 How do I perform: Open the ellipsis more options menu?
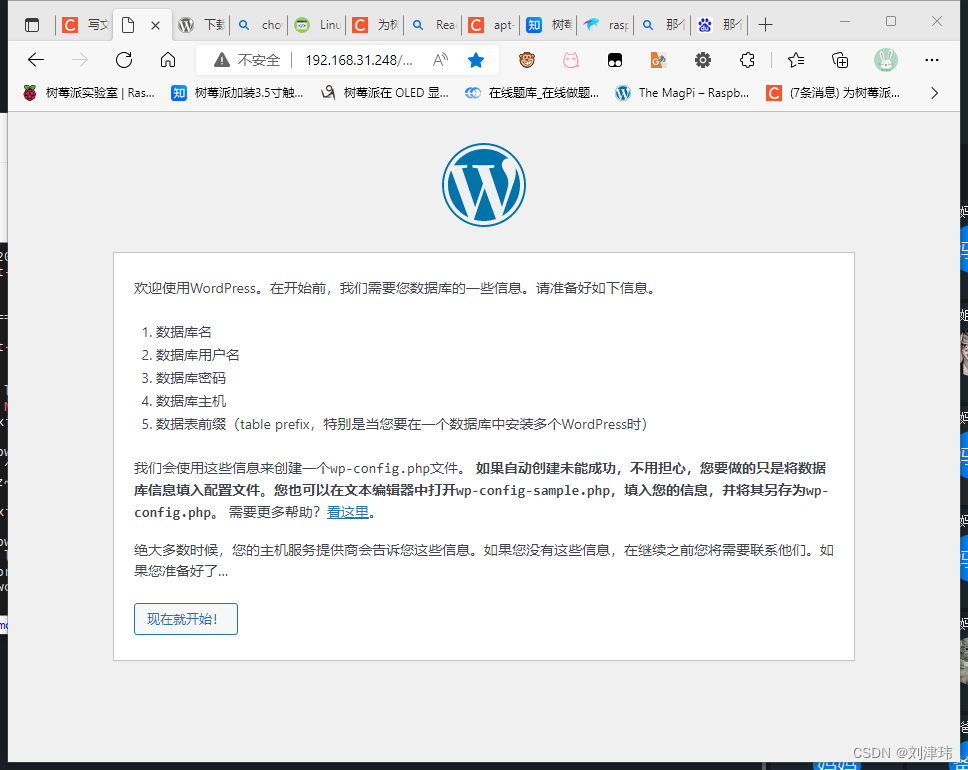point(932,60)
